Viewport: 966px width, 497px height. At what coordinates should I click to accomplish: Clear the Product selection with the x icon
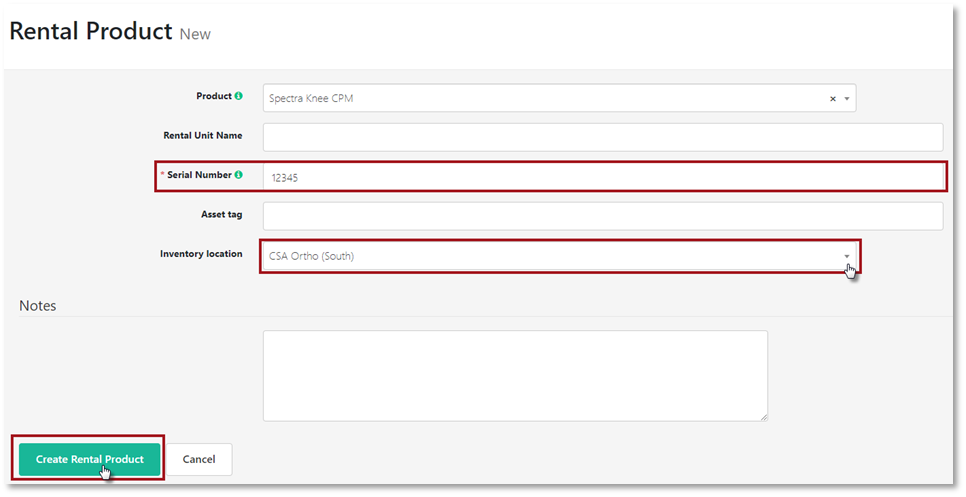pos(832,99)
